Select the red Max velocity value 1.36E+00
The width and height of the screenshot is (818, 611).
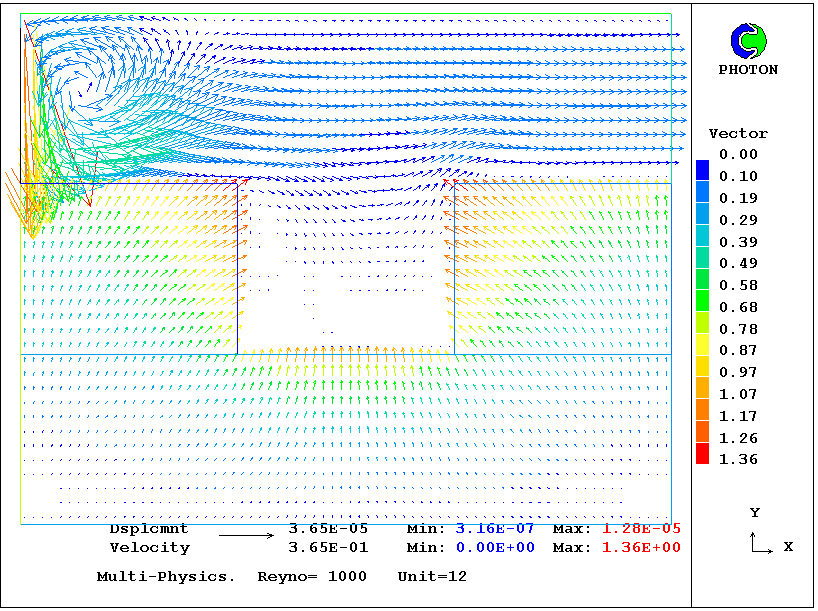641,548
